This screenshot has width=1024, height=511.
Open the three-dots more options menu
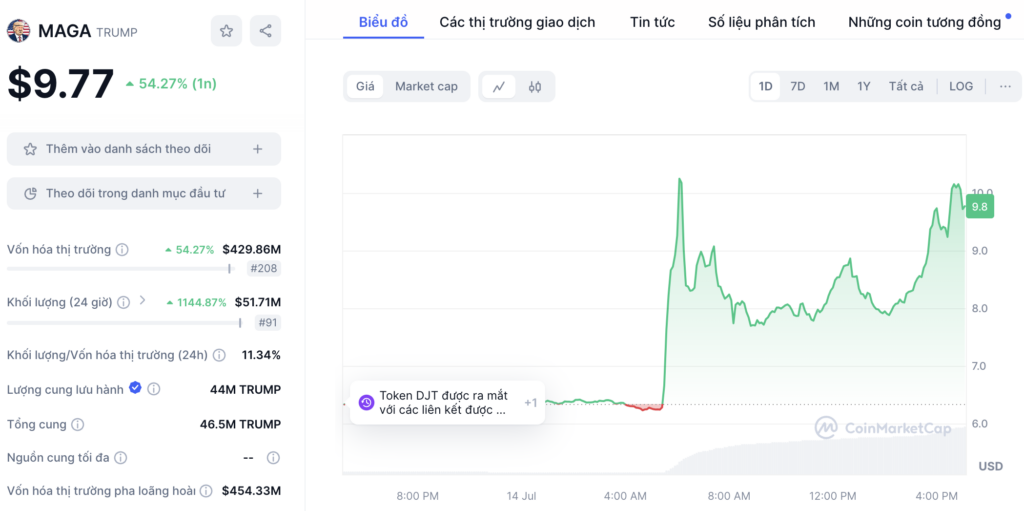[1005, 86]
